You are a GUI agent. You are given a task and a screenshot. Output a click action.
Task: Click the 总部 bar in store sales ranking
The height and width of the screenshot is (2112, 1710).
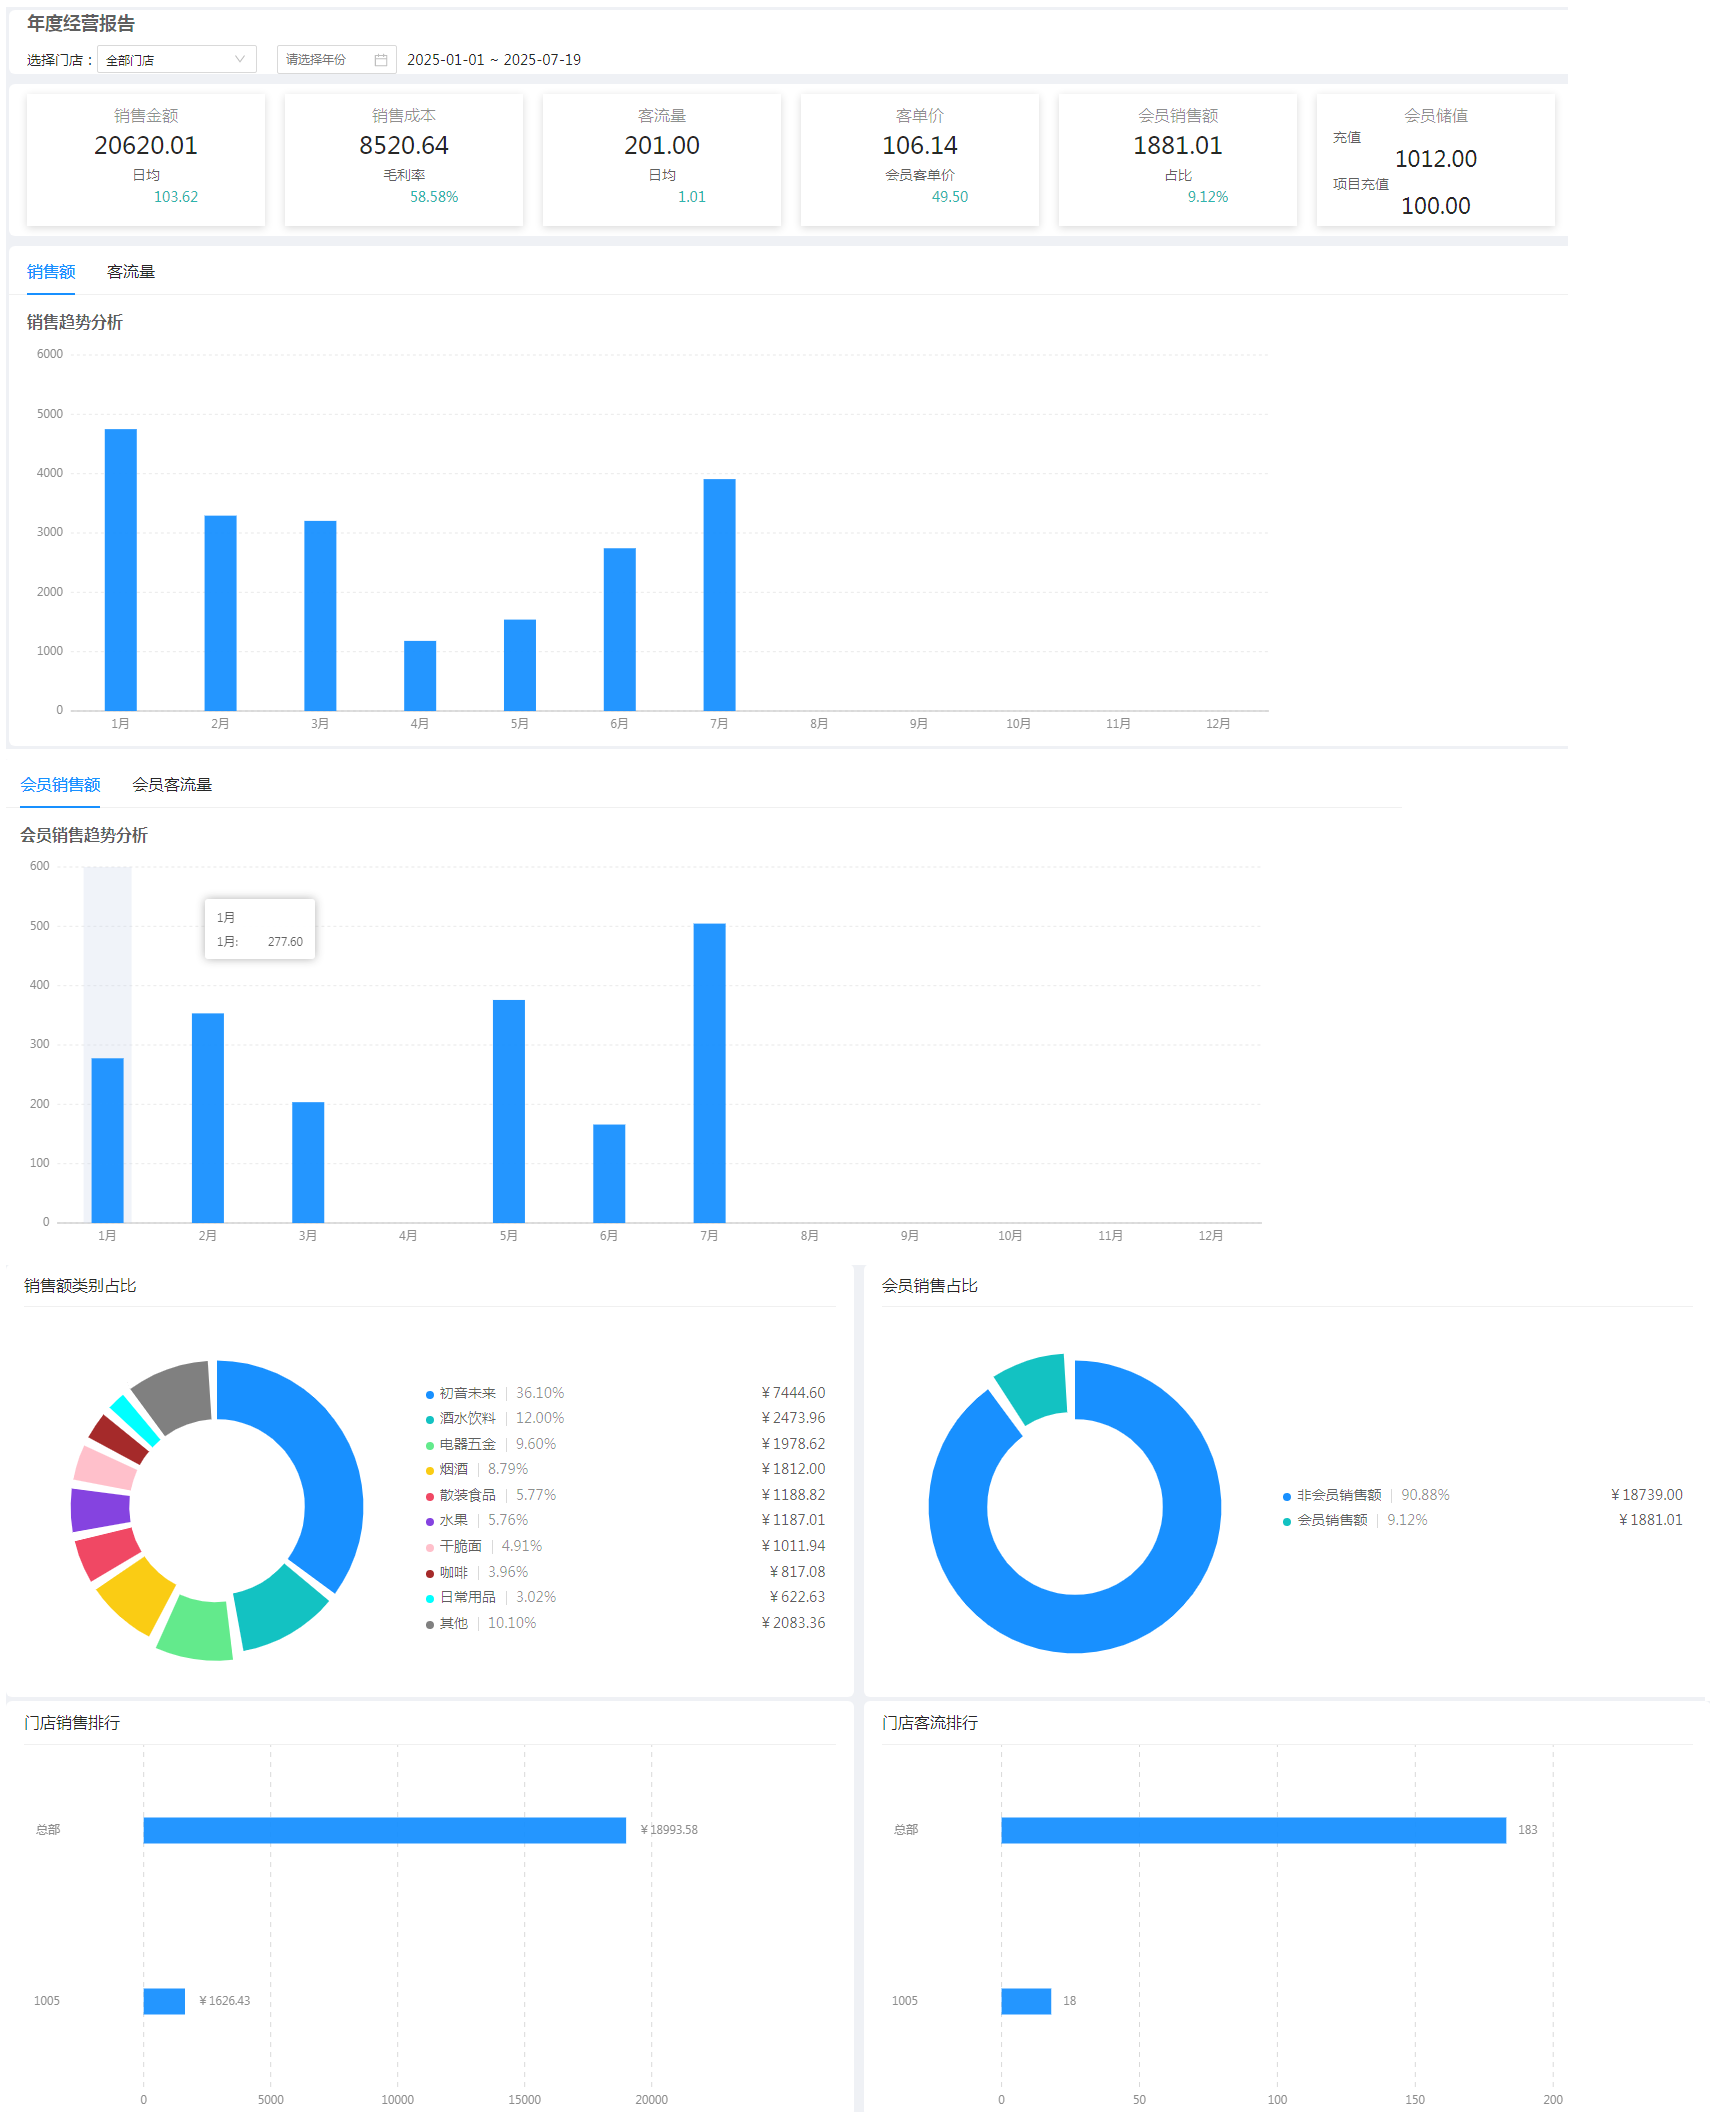coord(385,1830)
